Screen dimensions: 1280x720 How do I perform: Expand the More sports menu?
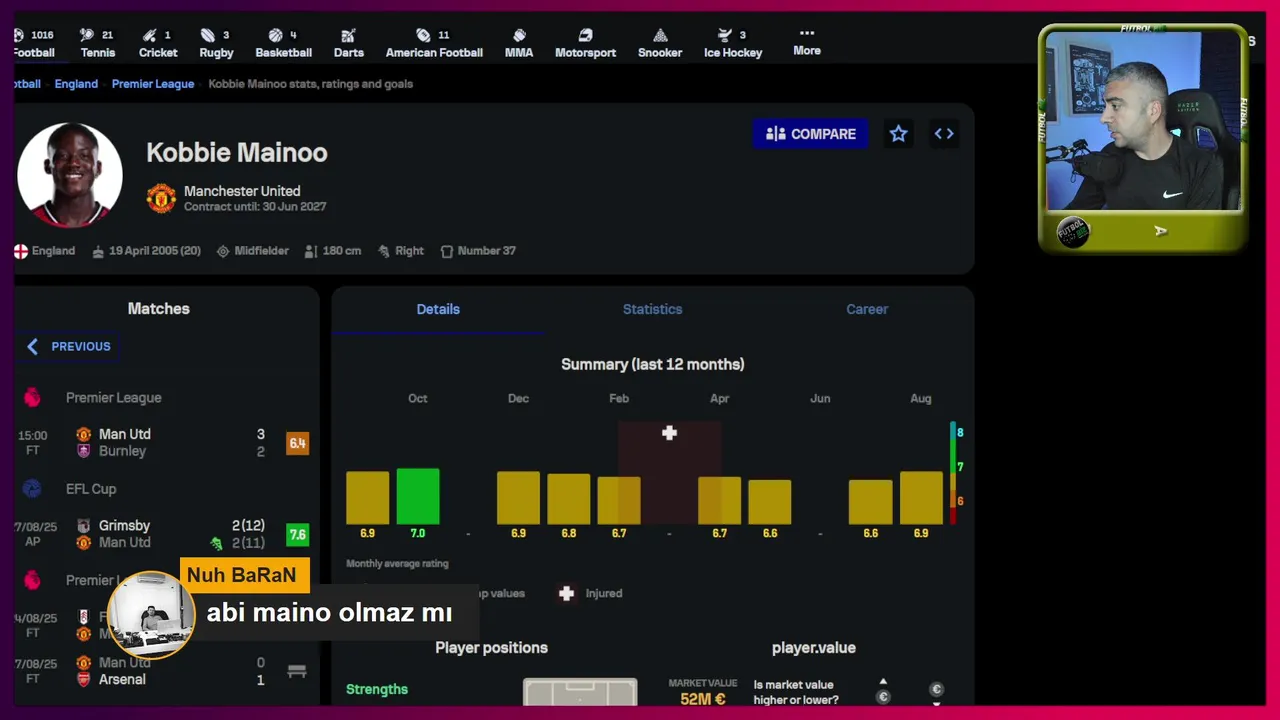(x=807, y=42)
